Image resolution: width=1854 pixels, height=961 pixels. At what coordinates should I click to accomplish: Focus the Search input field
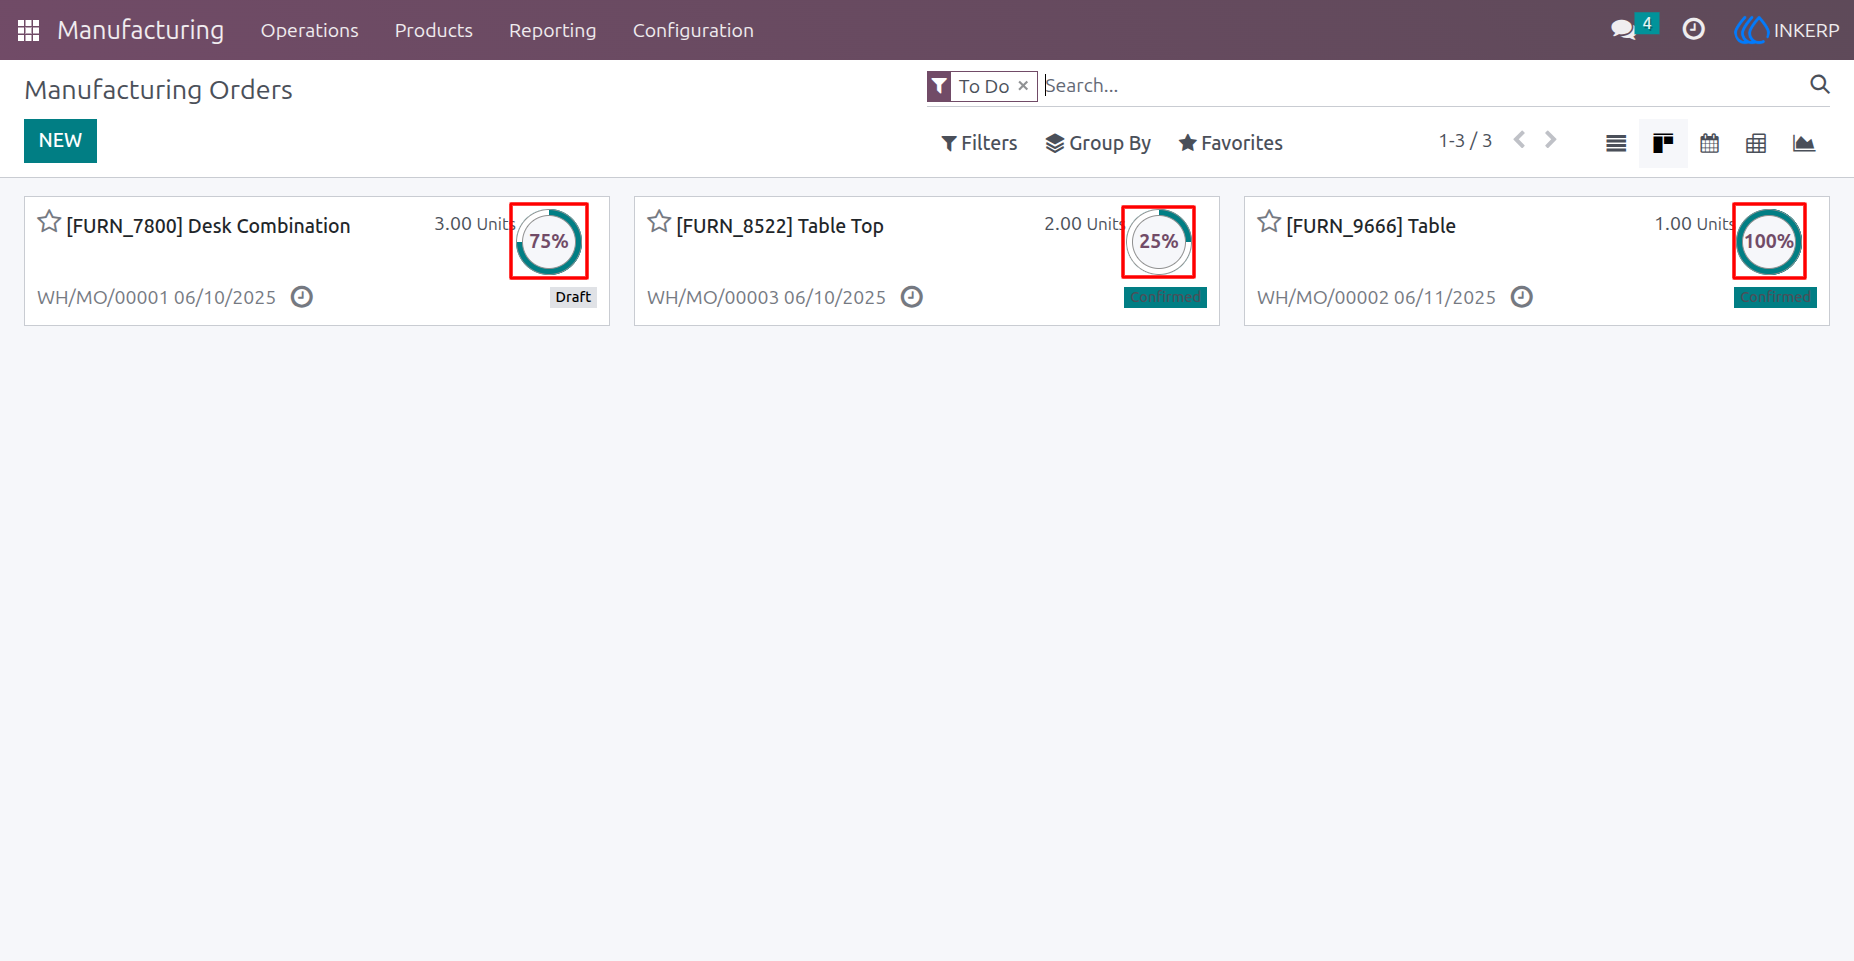point(1424,86)
